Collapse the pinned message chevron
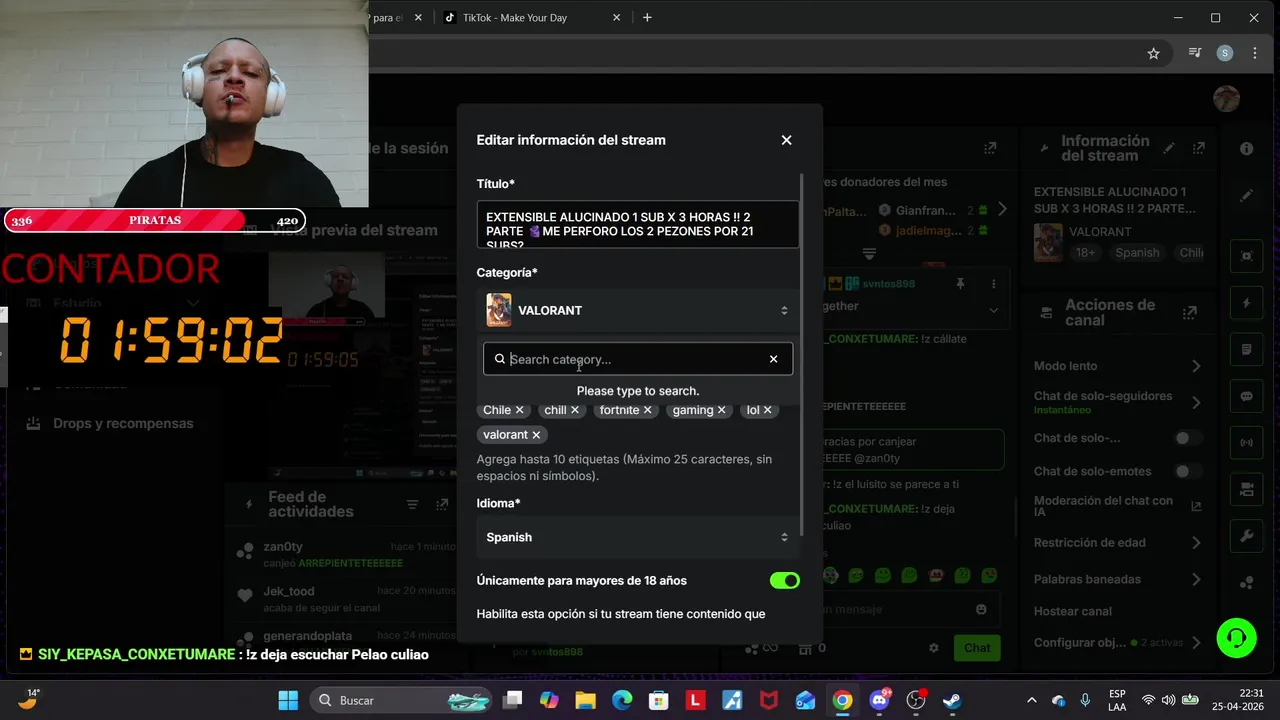 994,311
